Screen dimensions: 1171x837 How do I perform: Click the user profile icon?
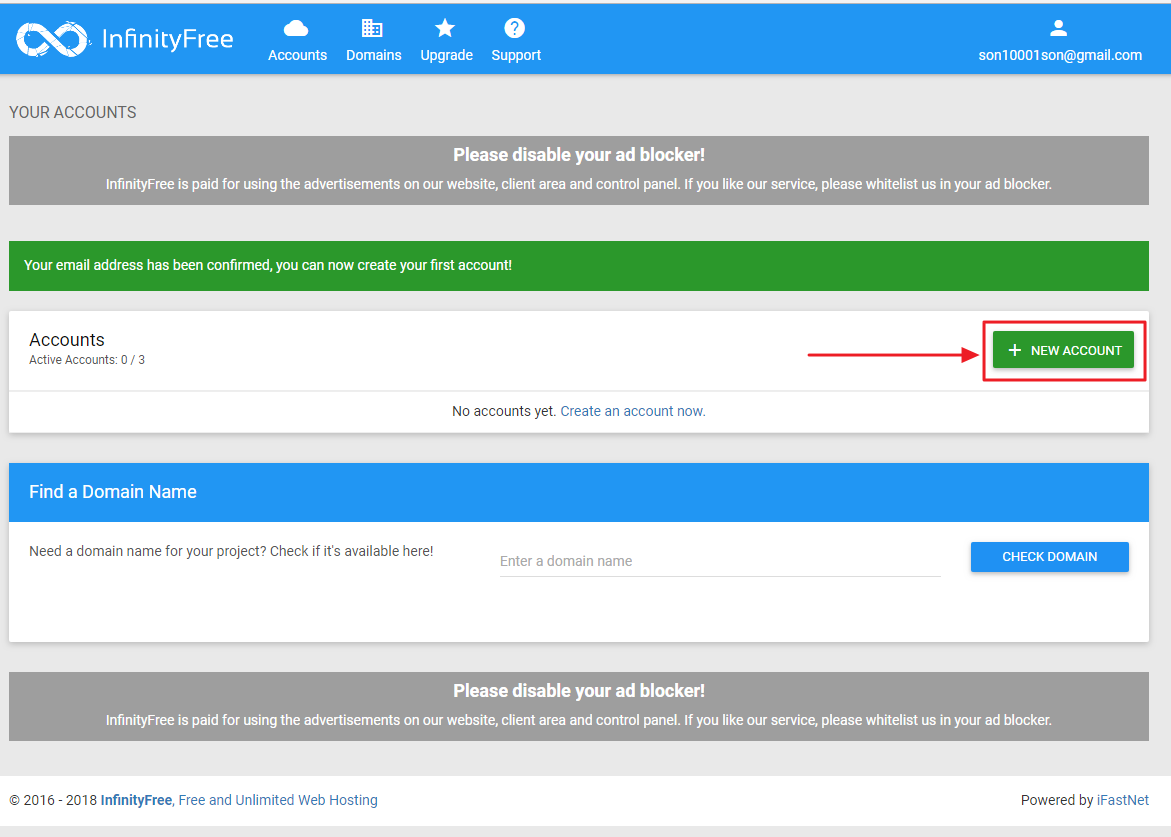tap(1058, 29)
